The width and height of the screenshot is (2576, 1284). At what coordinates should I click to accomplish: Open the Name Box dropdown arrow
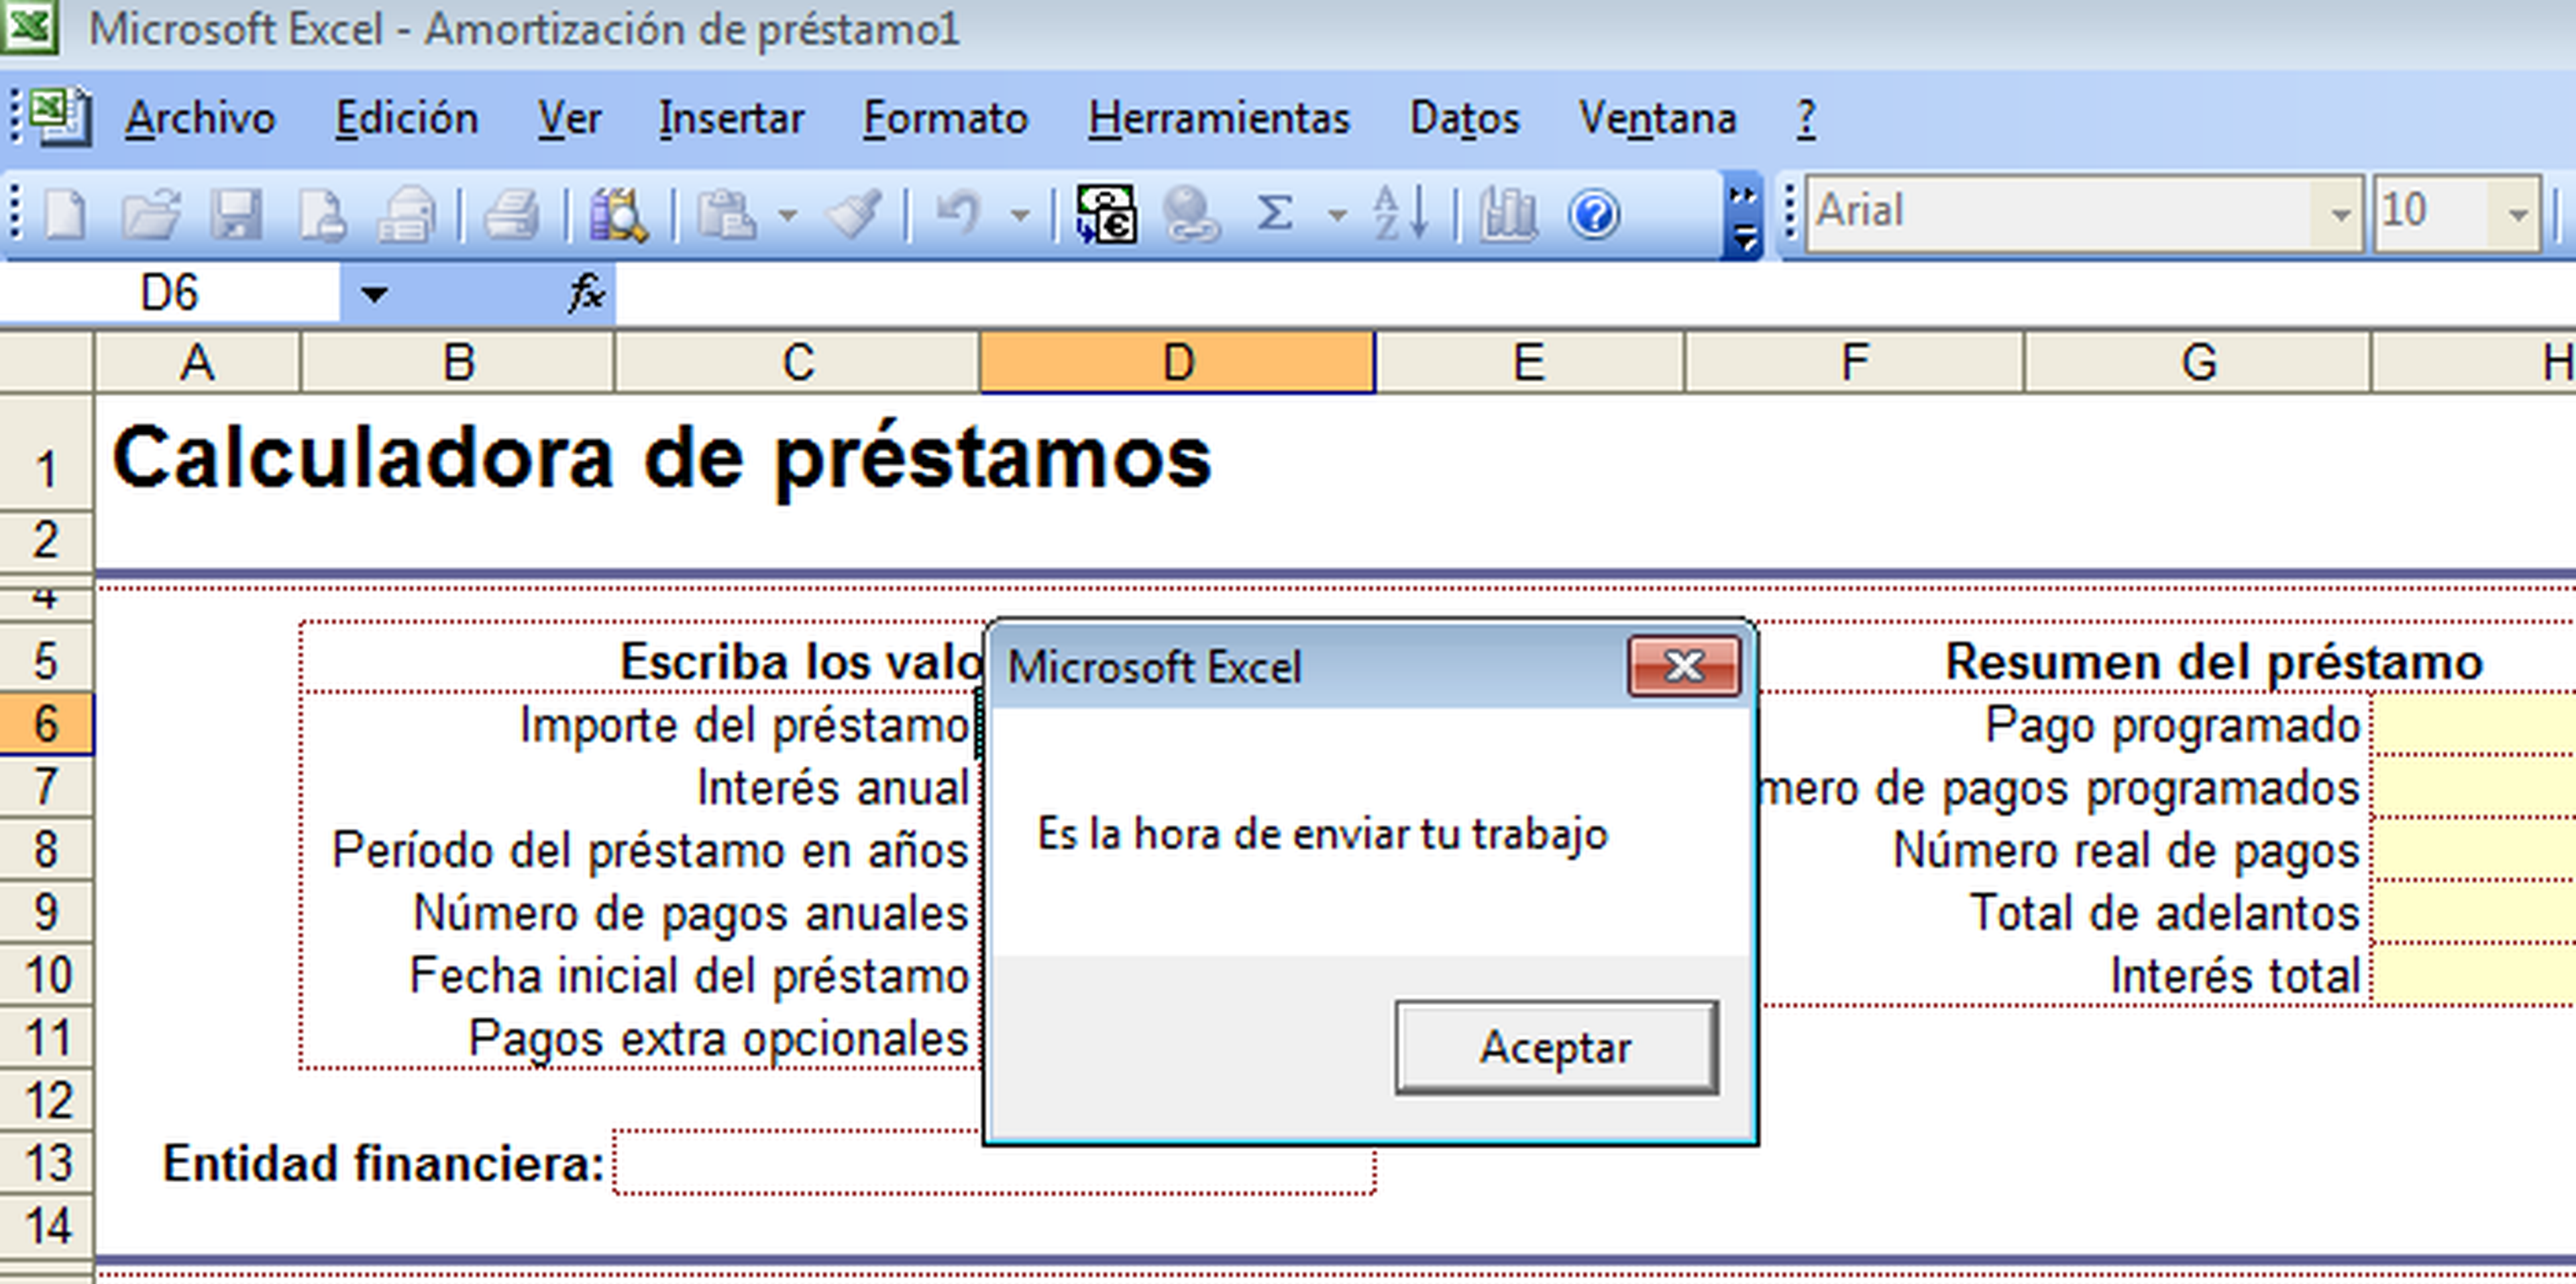[374, 294]
